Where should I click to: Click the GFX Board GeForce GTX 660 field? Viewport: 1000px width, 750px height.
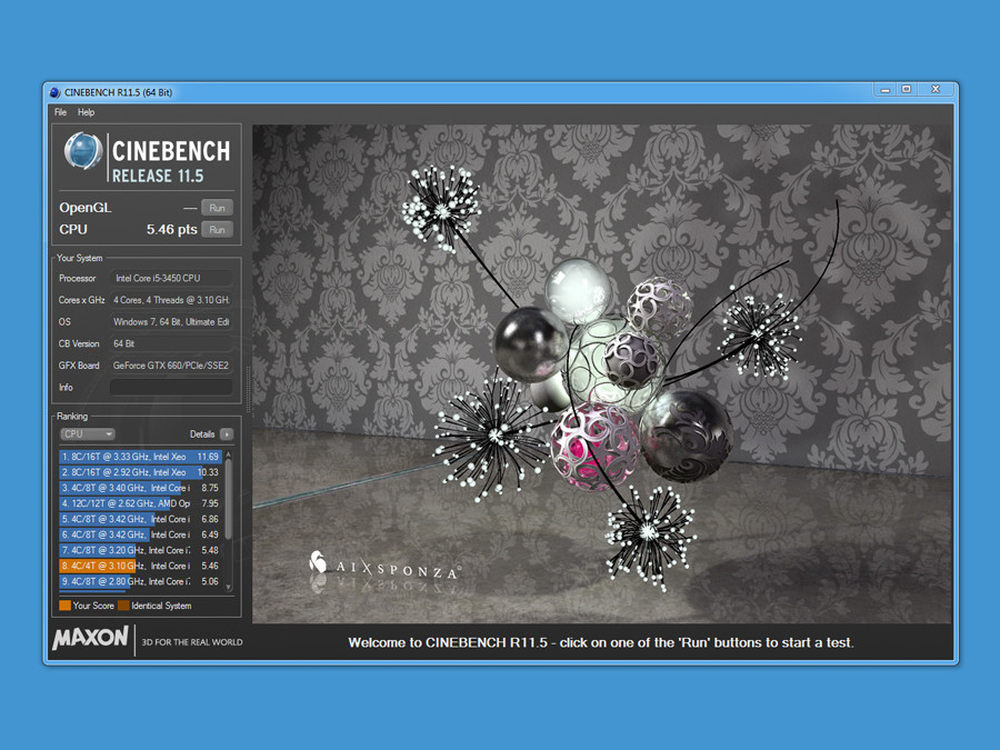171,365
